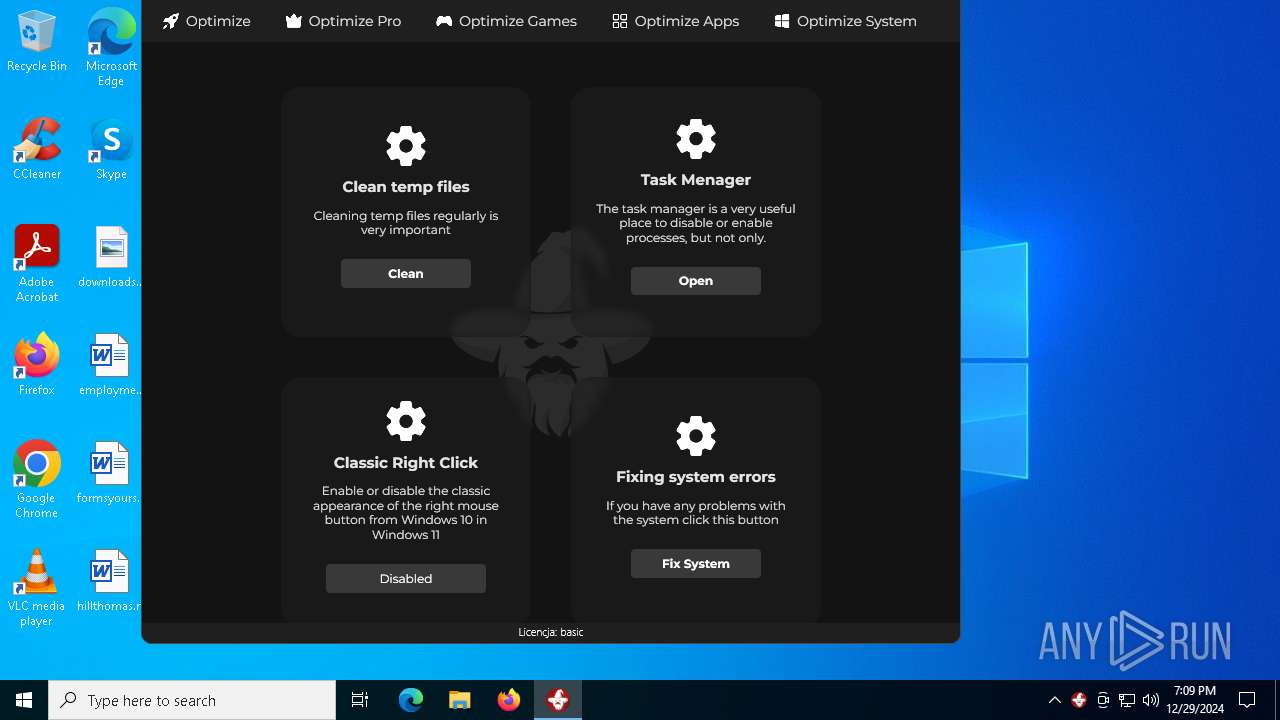Open the Optimize tab
The width and height of the screenshot is (1280, 720).
pyautogui.click(x=206, y=21)
